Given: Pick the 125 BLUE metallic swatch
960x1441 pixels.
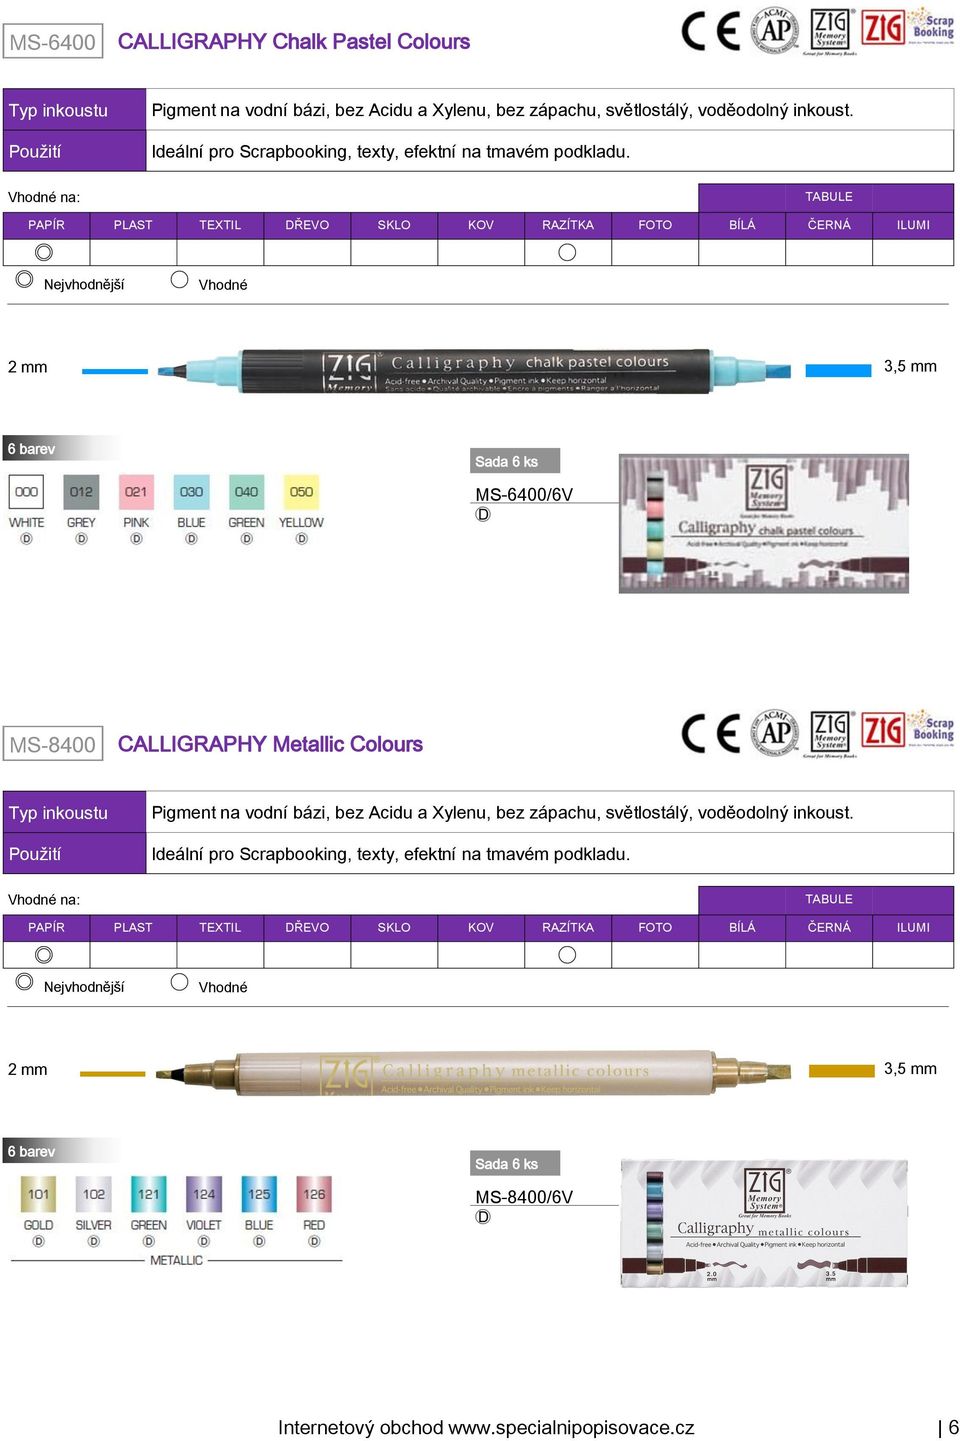Looking at the screenshot, I should [x=259, y=1193].
